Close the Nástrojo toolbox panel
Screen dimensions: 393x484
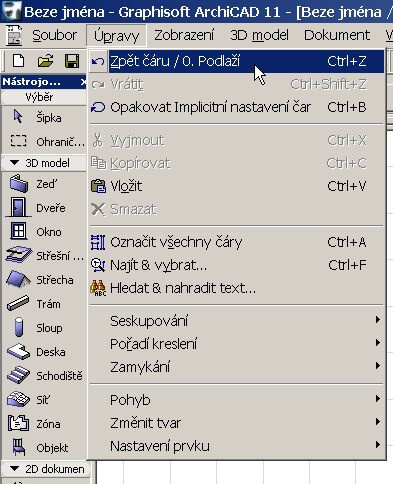pyautogui.click(x=83, y=82)
